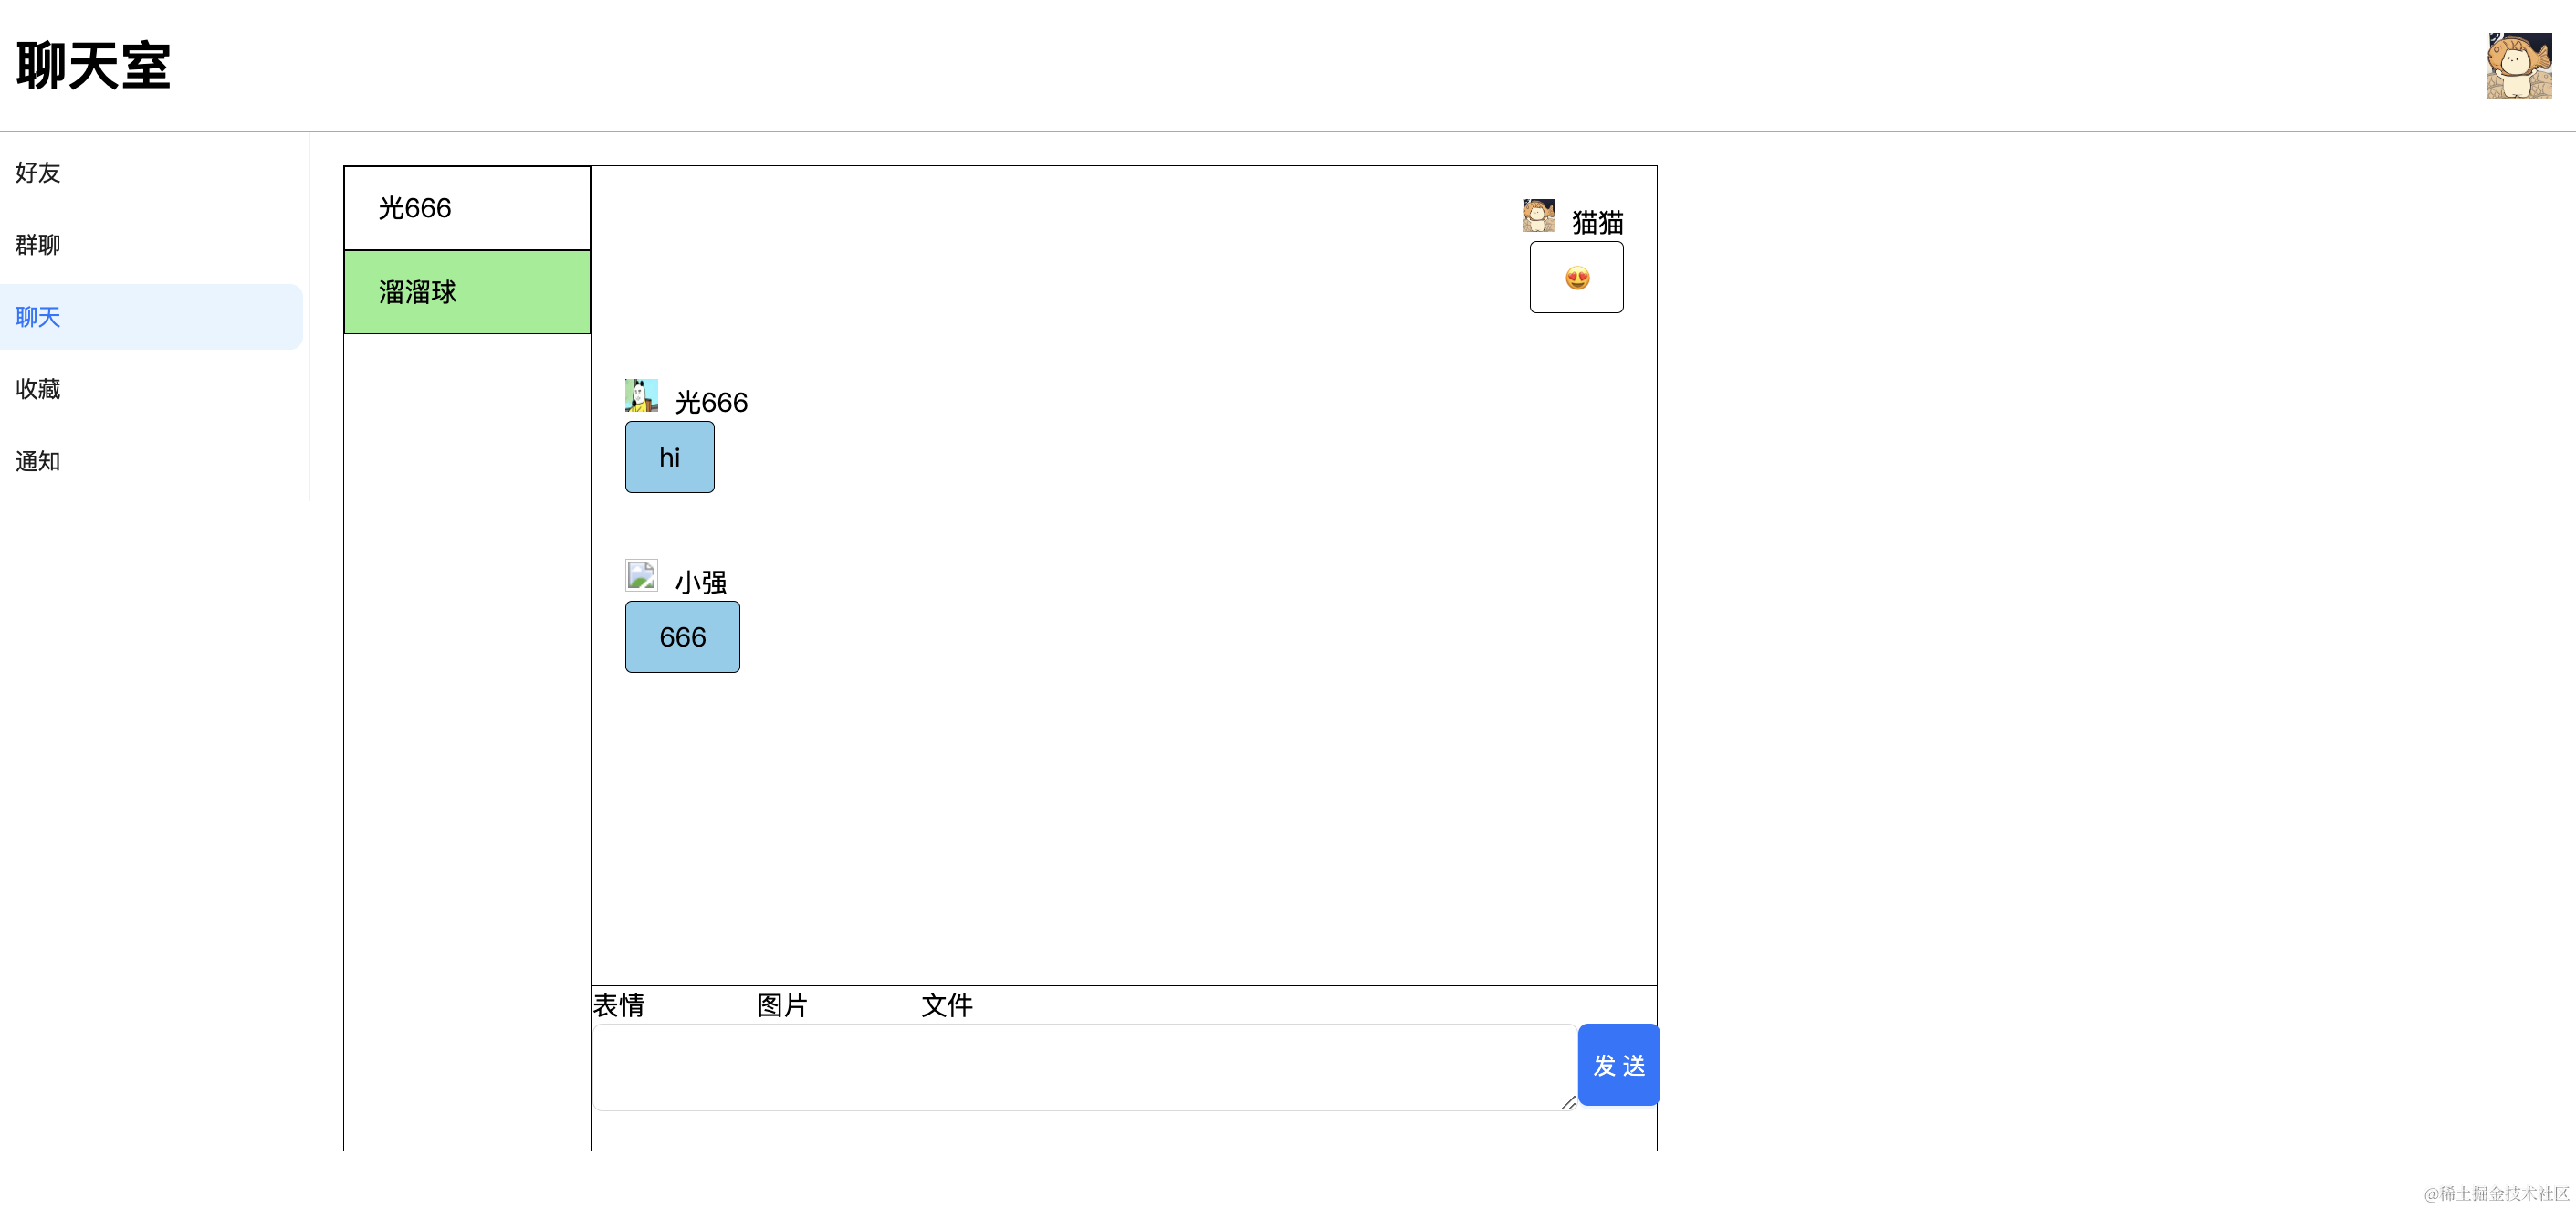Screen dimensions: 2576x1209
Task: Open 收藏 in the sidebar
Action: pos(38,389)
